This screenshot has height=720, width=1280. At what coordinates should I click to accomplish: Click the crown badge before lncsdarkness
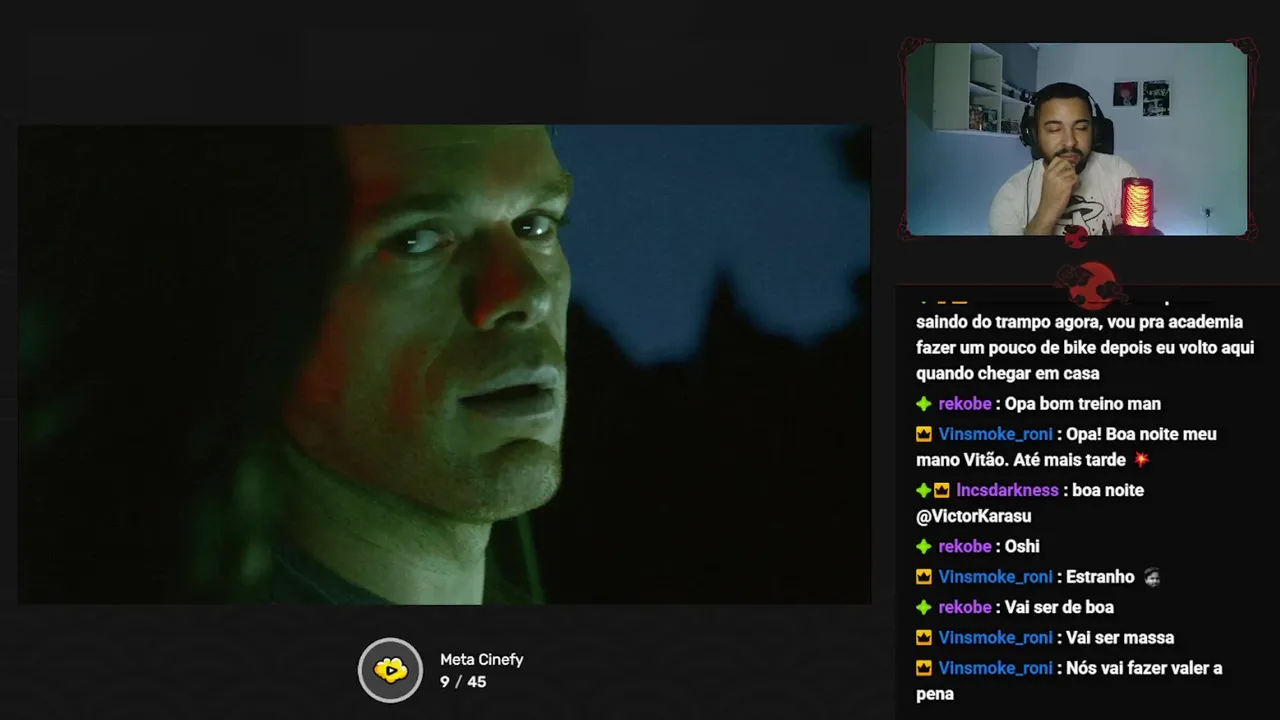[x=942, y=490]
